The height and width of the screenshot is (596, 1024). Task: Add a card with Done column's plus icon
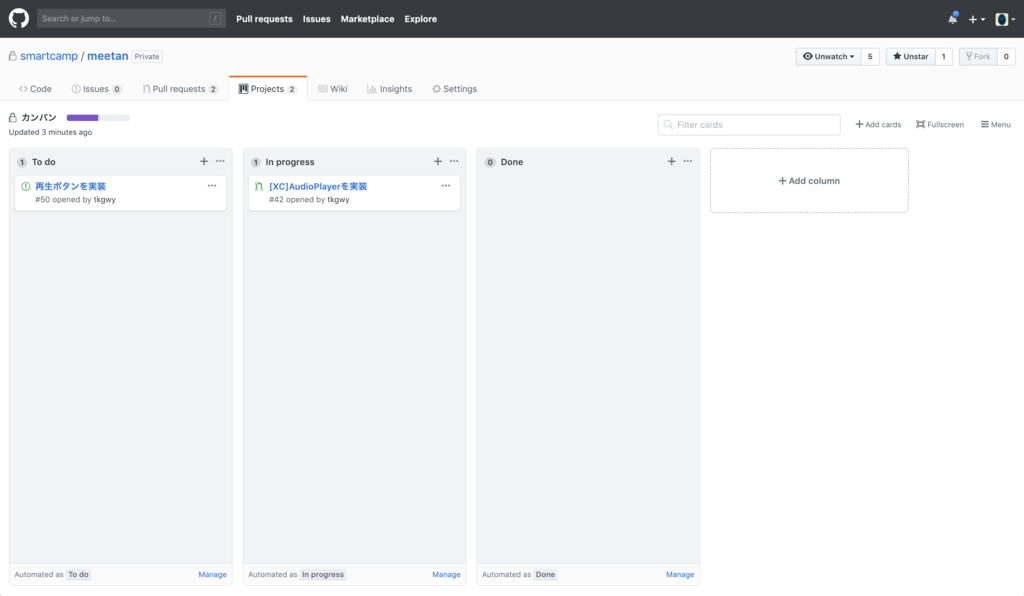[671, 161]
